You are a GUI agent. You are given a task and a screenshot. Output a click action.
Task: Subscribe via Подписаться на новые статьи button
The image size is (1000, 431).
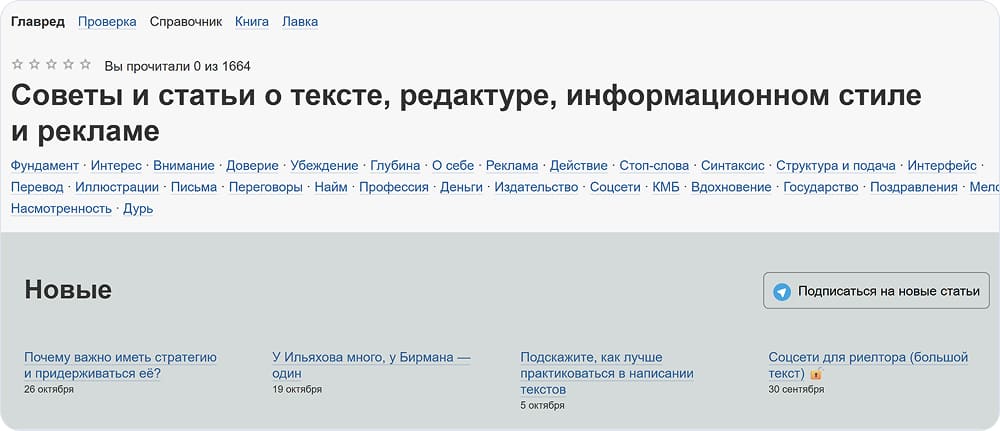pos(876,291)
